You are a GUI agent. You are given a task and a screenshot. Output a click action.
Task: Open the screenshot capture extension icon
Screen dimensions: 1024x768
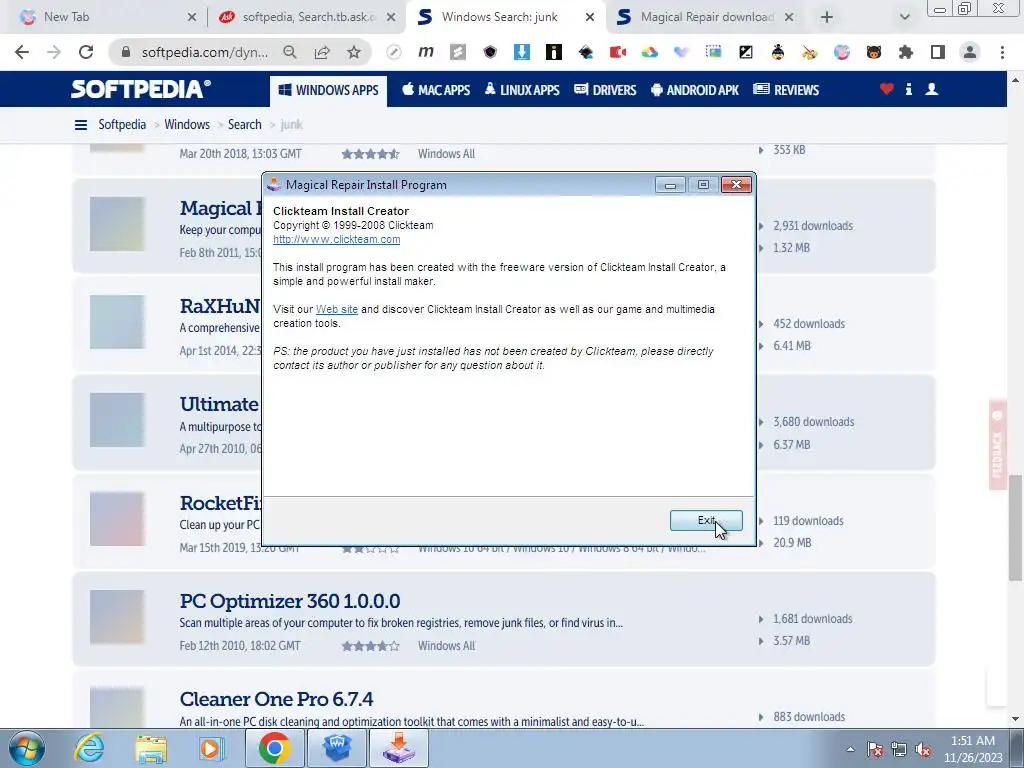coord(714,52)
